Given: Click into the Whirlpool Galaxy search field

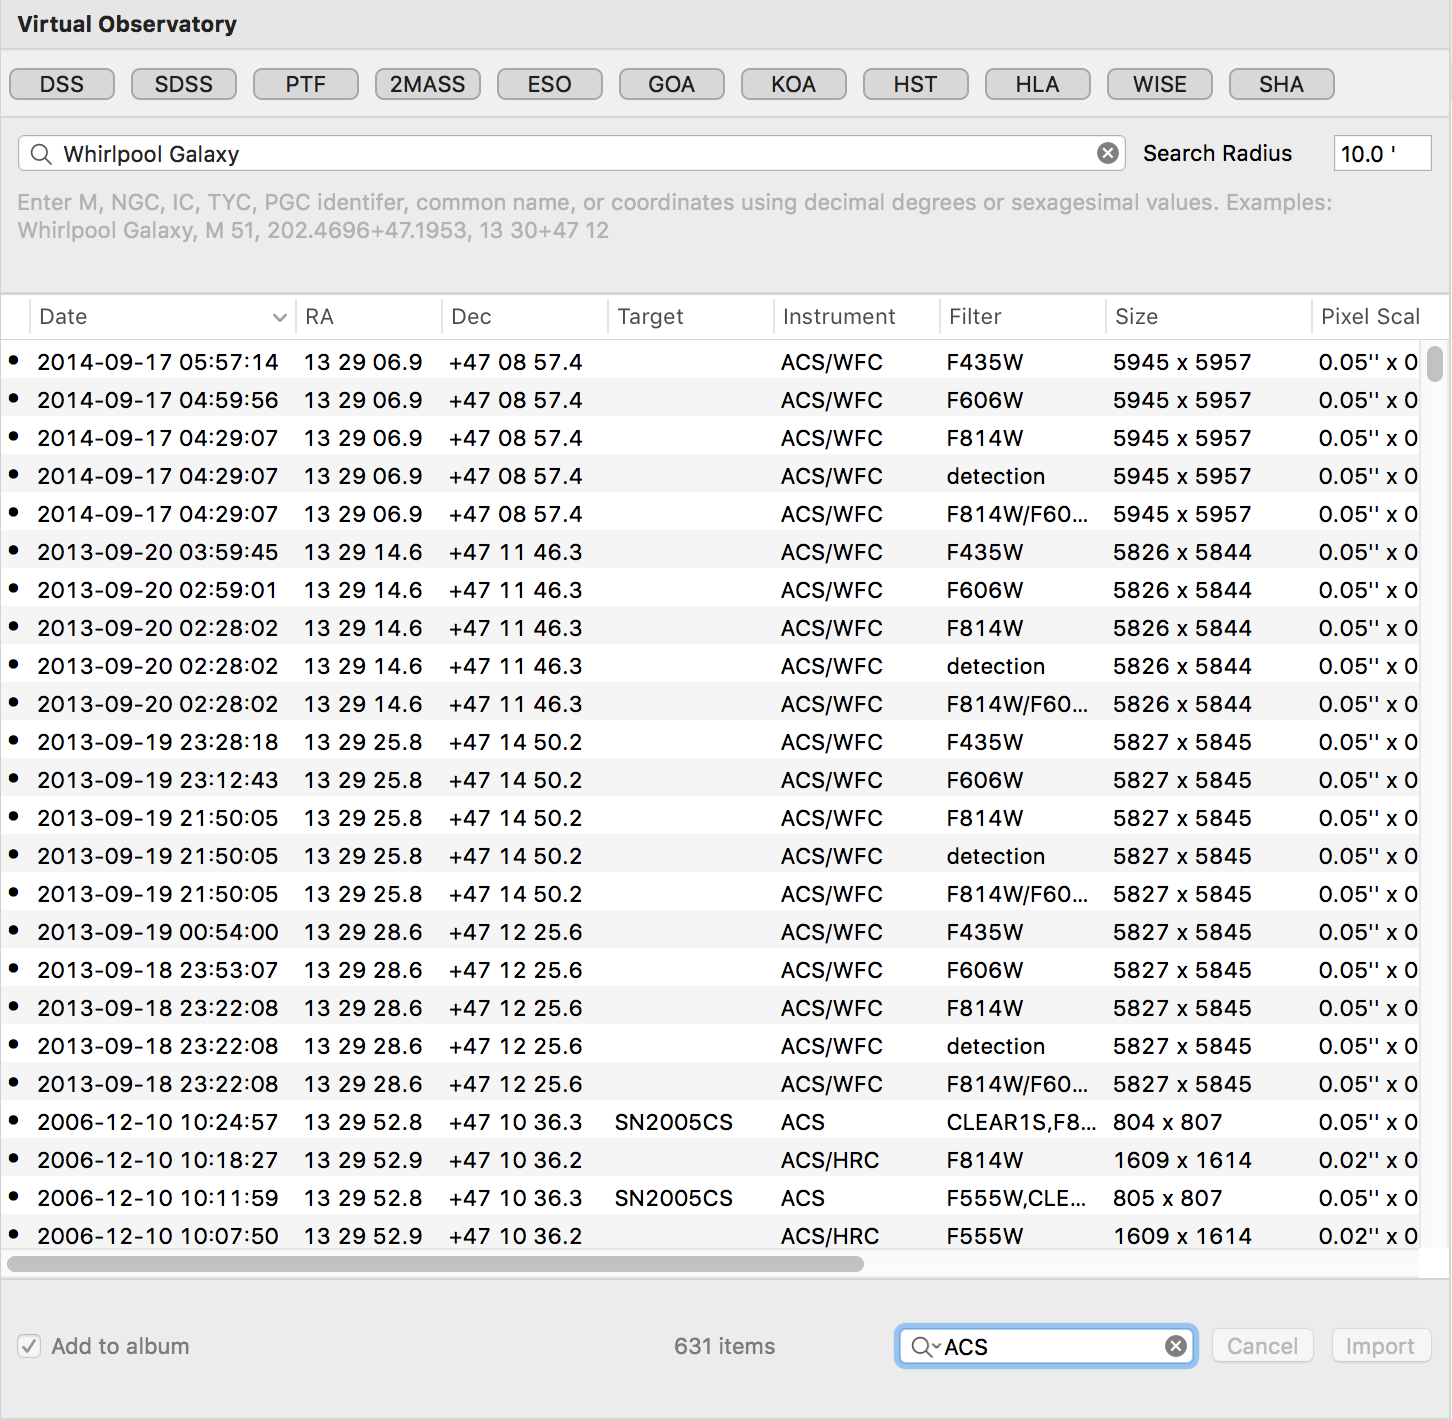Looking at the screenshot, I should click(572, 154).
